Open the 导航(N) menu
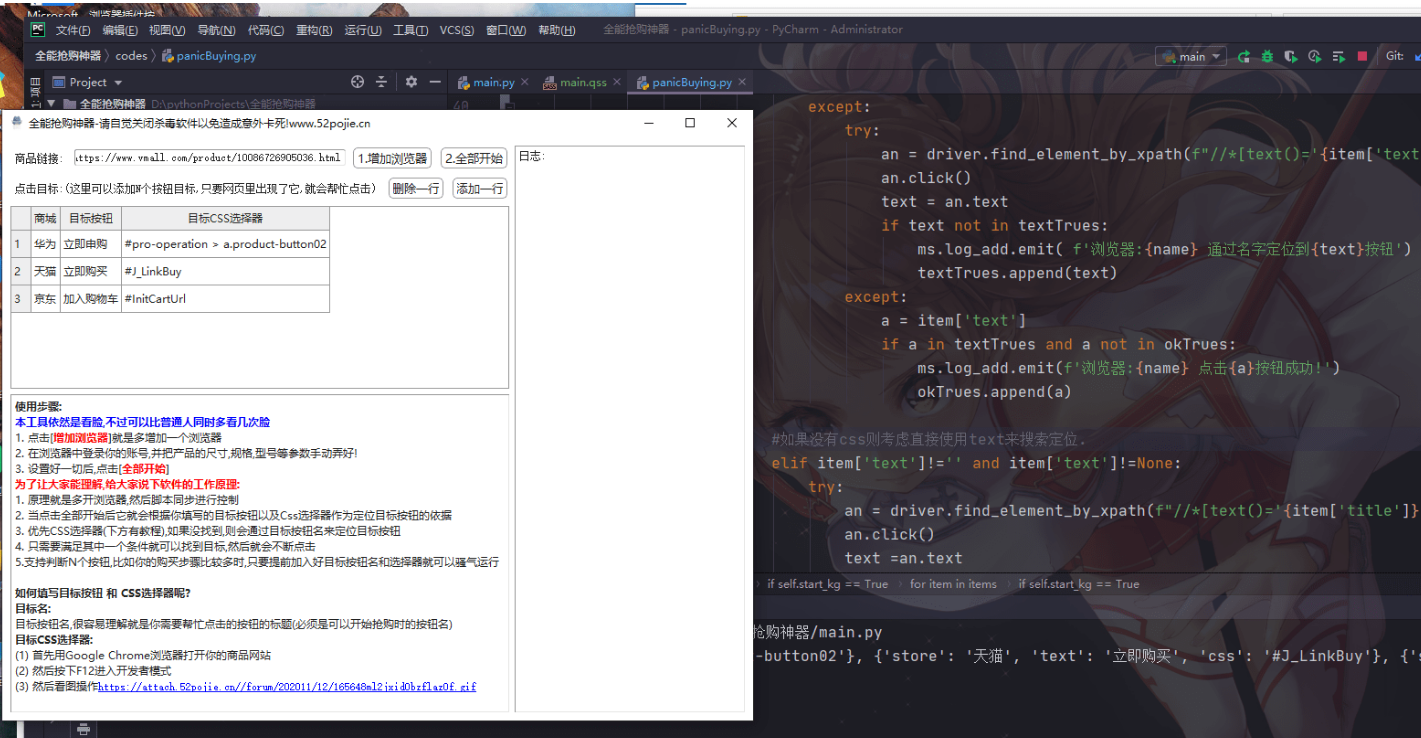The image size is (1421, 738). 217,30
